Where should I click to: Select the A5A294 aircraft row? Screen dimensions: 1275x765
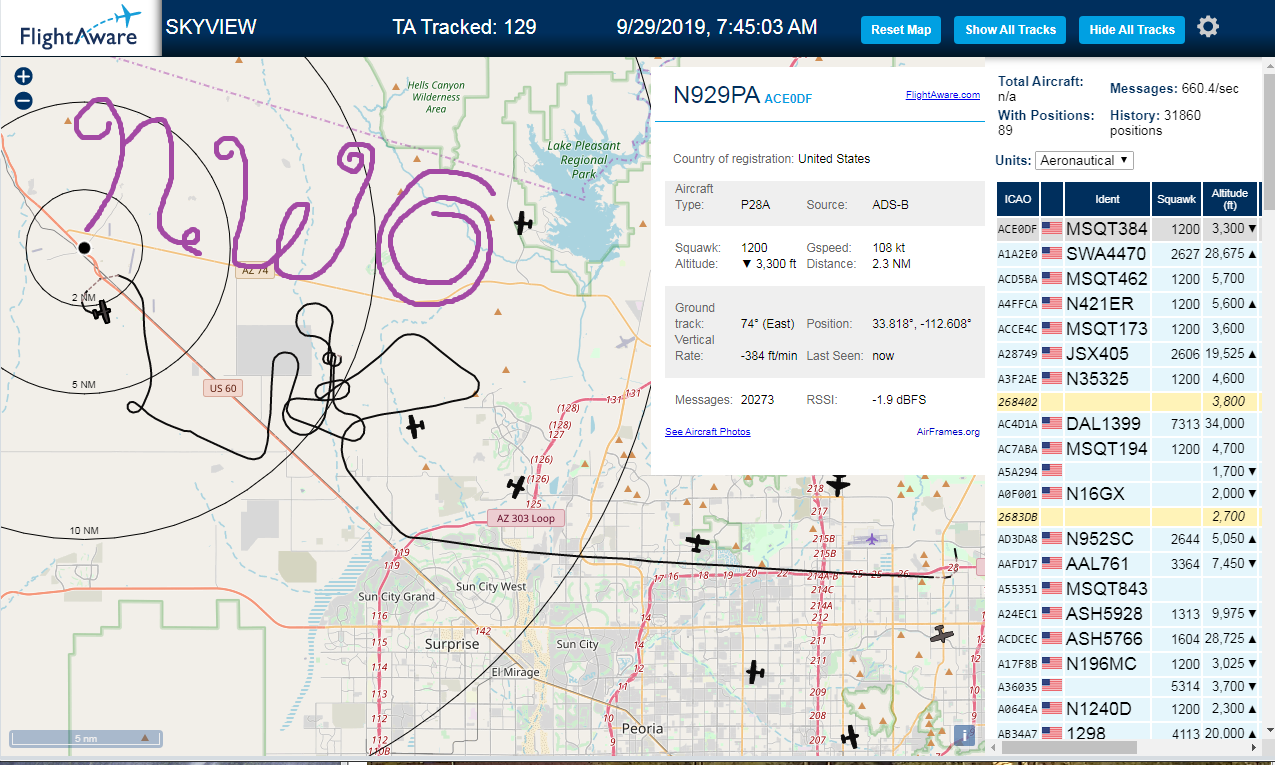click(x=1127, y=471)
